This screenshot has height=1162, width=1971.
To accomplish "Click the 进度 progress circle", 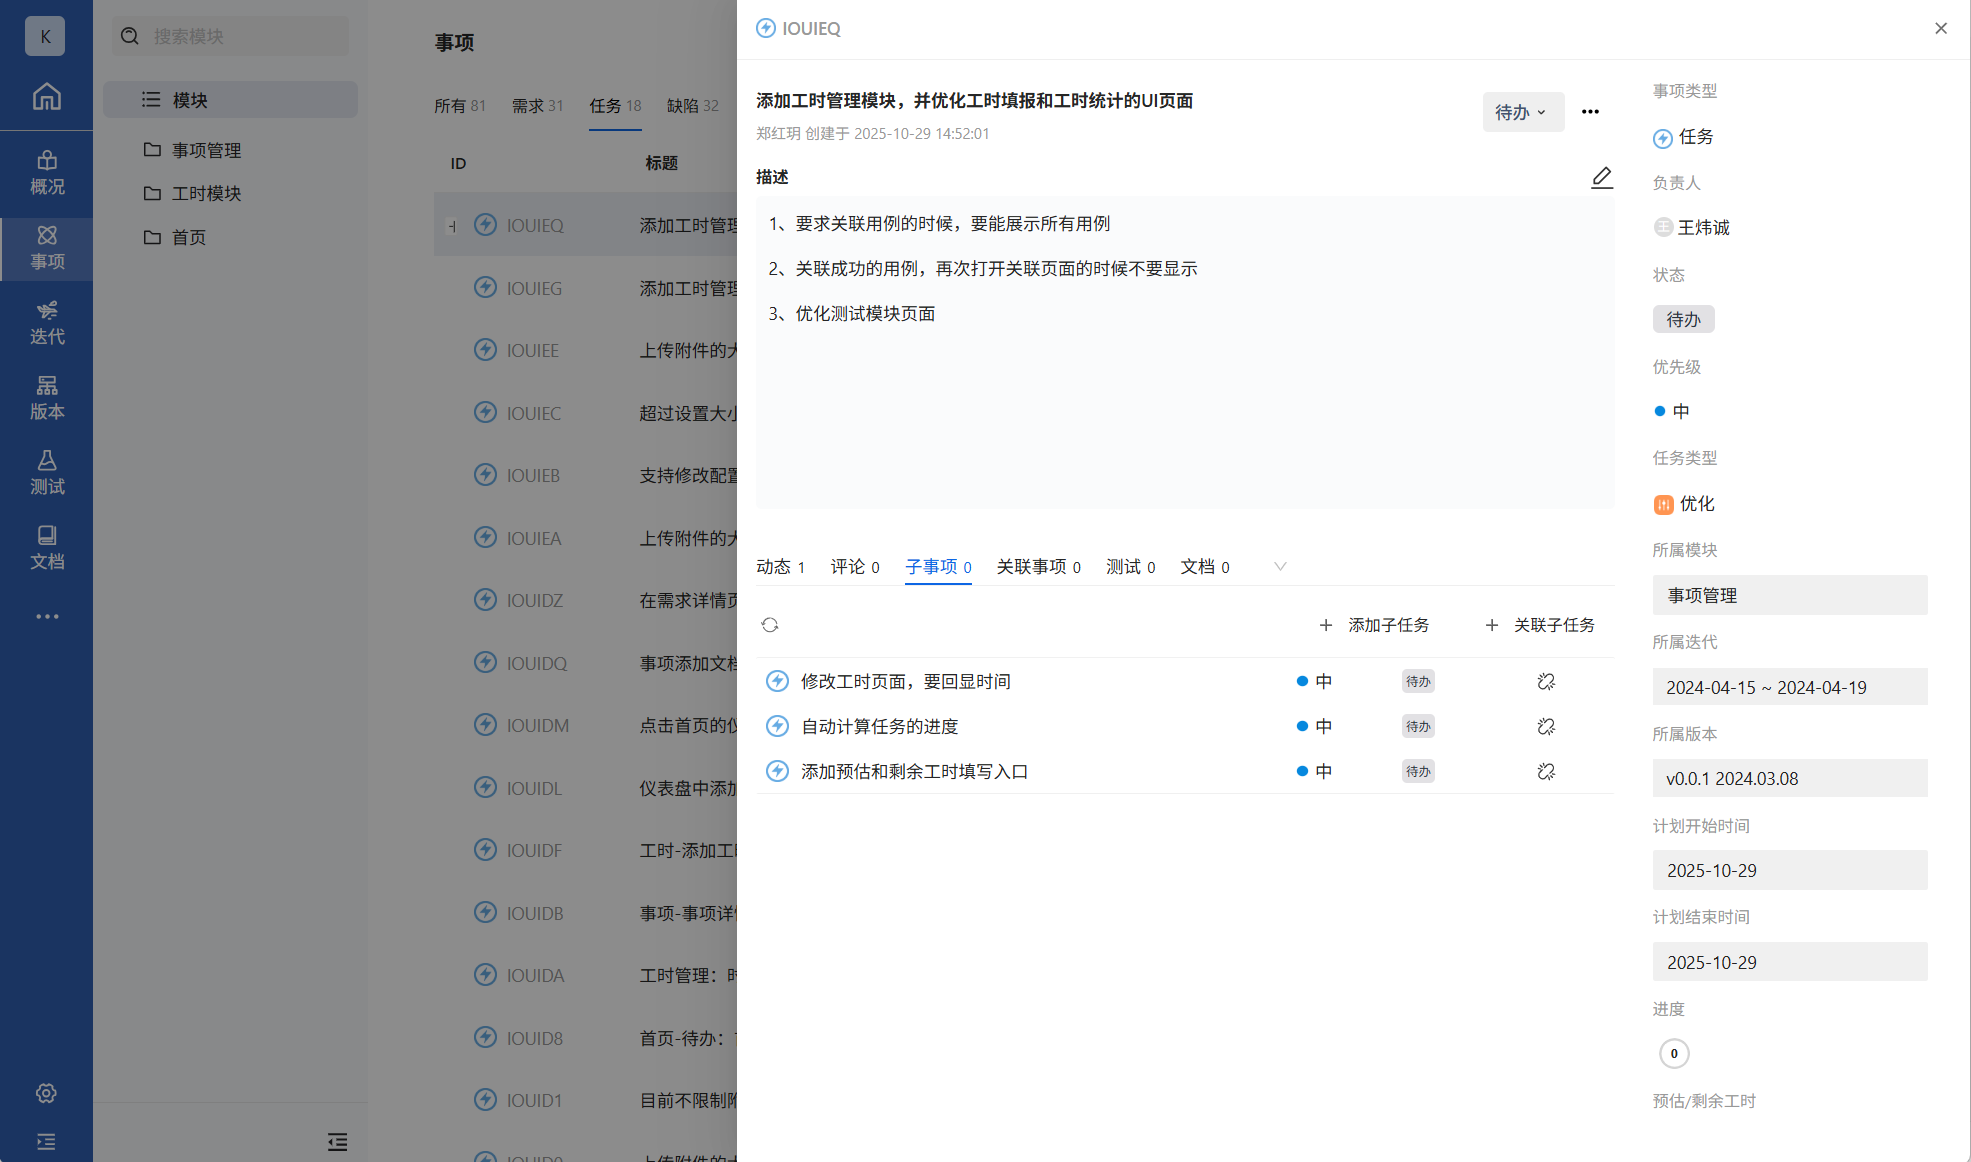I will [x=1674, y=1053].
